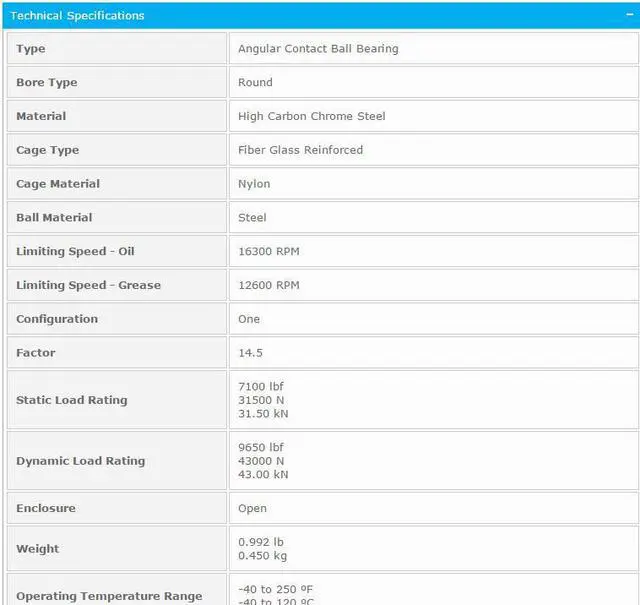Click the Static Load Rating label

[x=72, y=400]
